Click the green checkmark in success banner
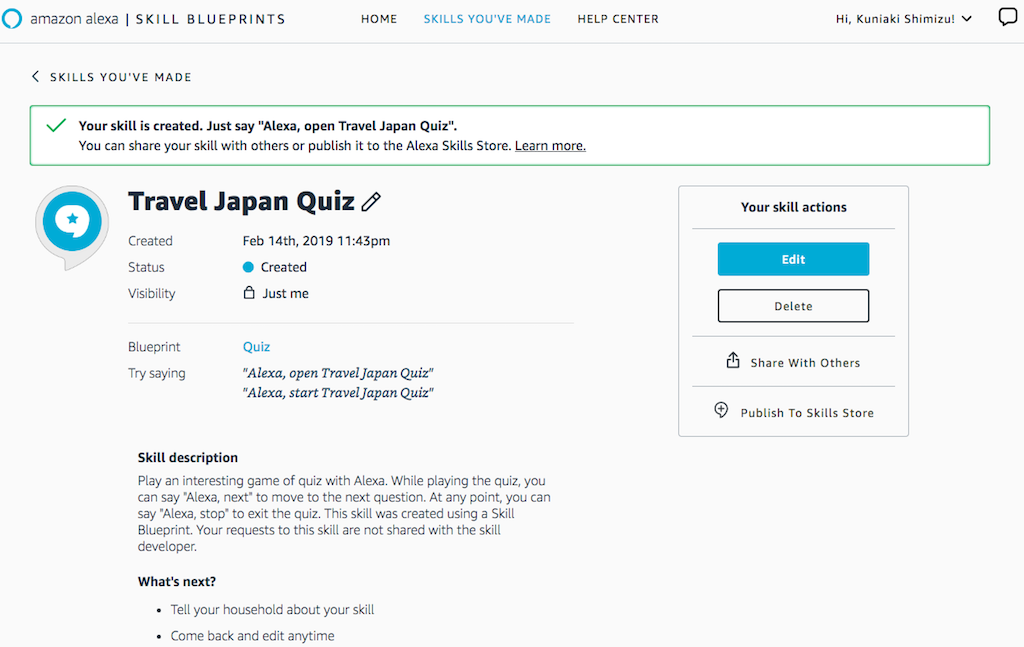The width and height of the screenshot is (1024, 647). (56, 125)
